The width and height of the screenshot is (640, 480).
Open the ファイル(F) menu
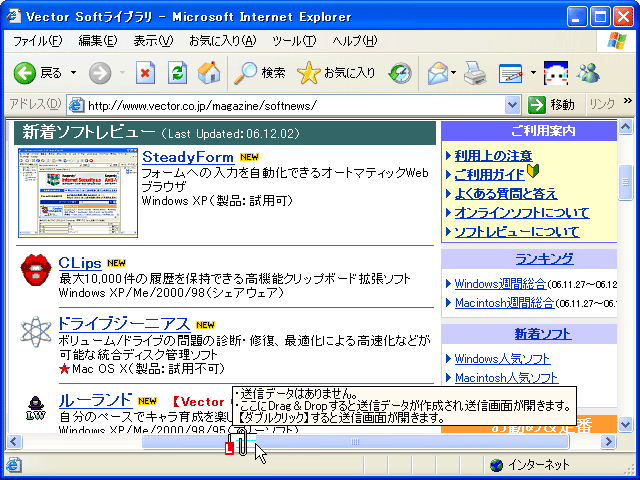(38, 41)
